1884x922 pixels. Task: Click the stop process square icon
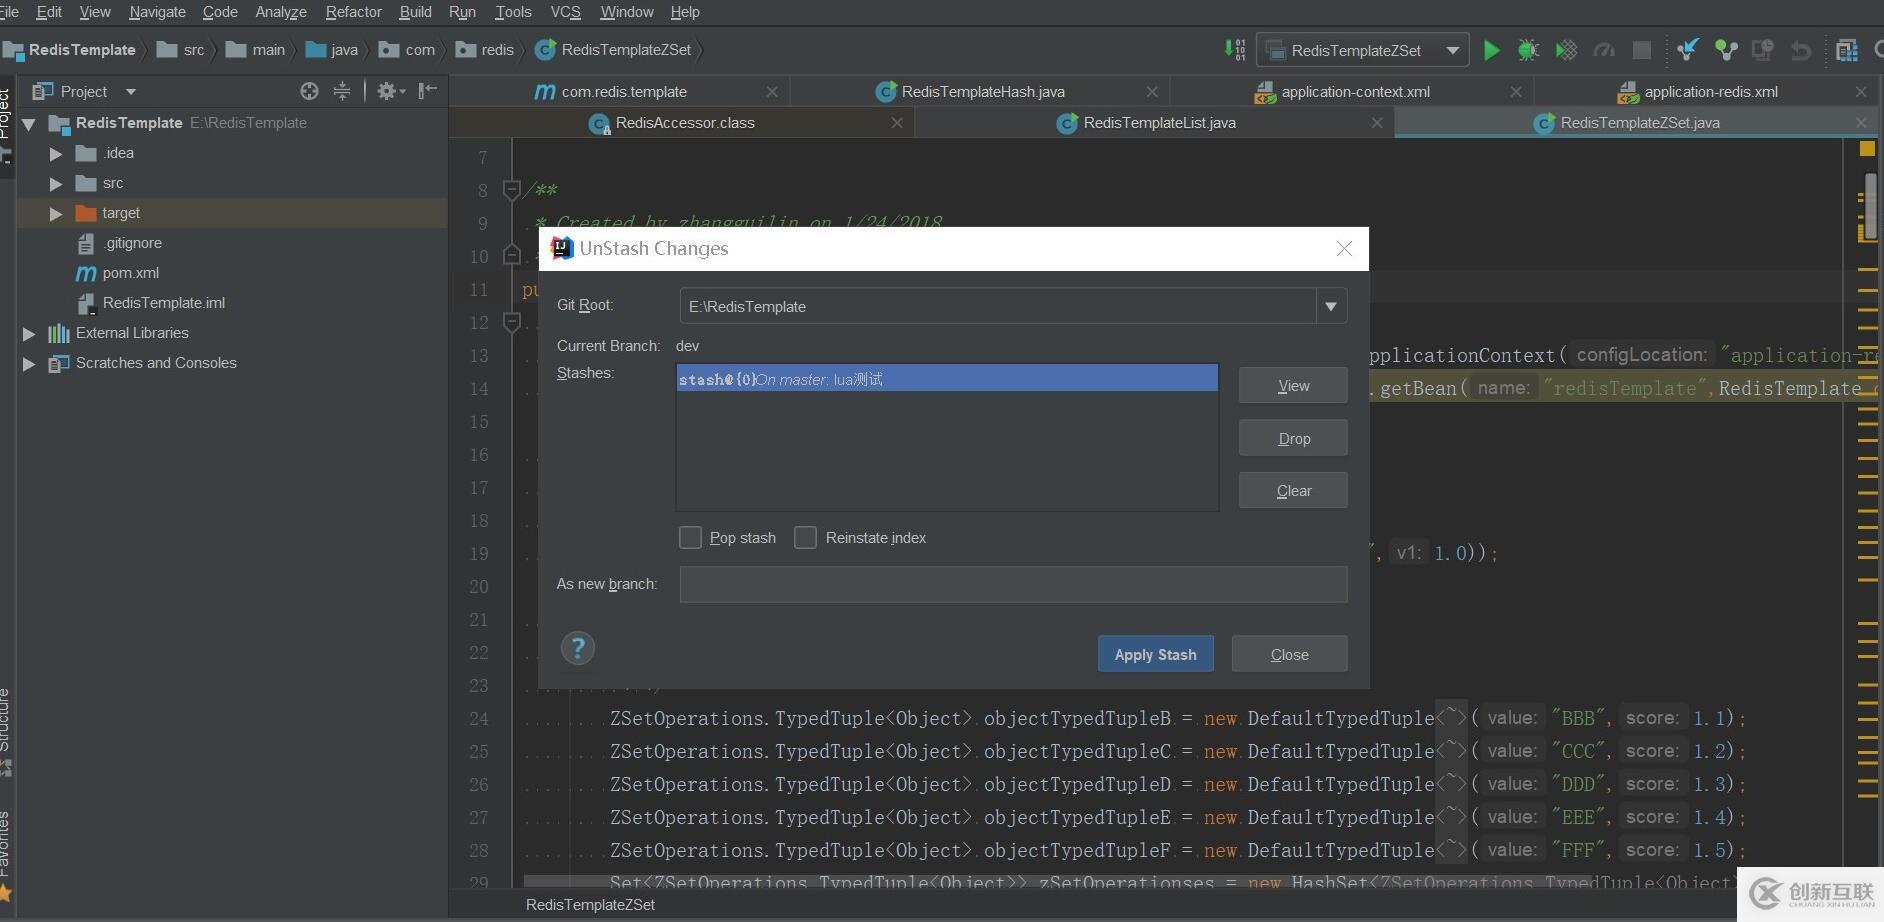tap(1641, 50)
